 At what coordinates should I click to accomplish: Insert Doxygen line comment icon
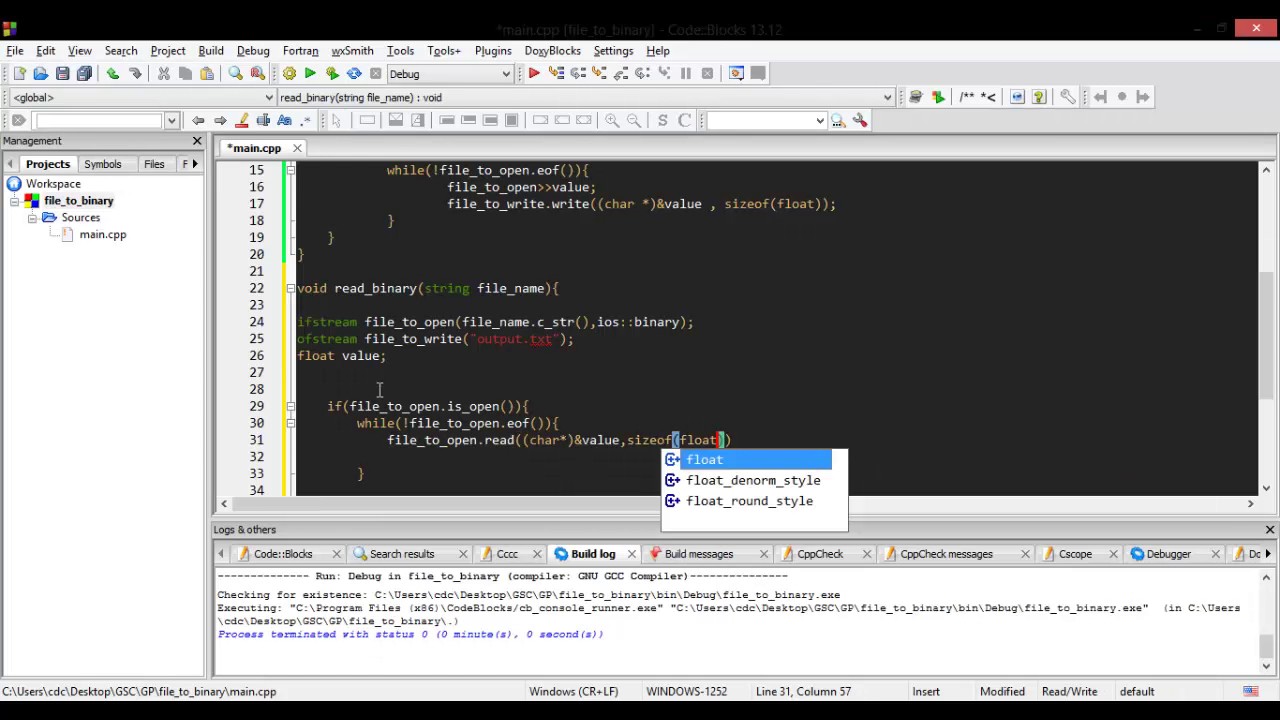coord(989,97)
